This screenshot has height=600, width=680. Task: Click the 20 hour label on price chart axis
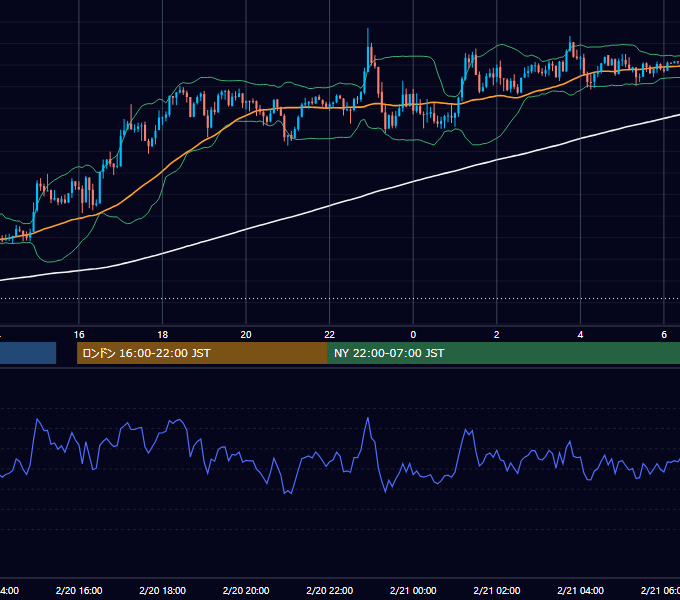[x=246, y=335]
